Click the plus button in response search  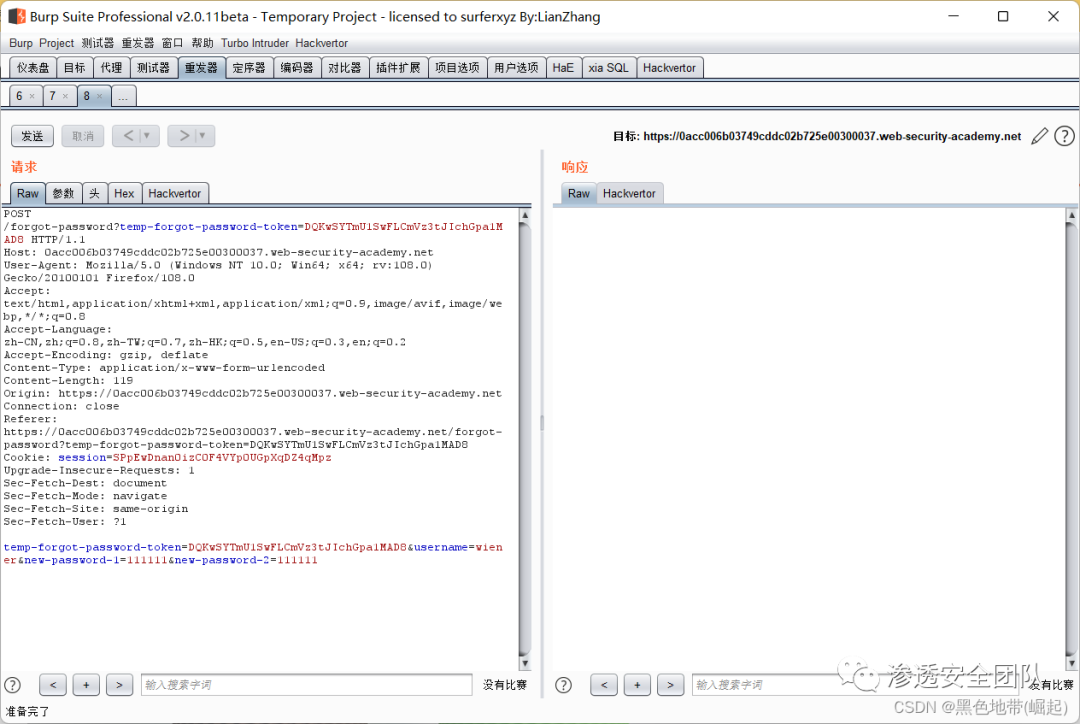pos(637,685)
